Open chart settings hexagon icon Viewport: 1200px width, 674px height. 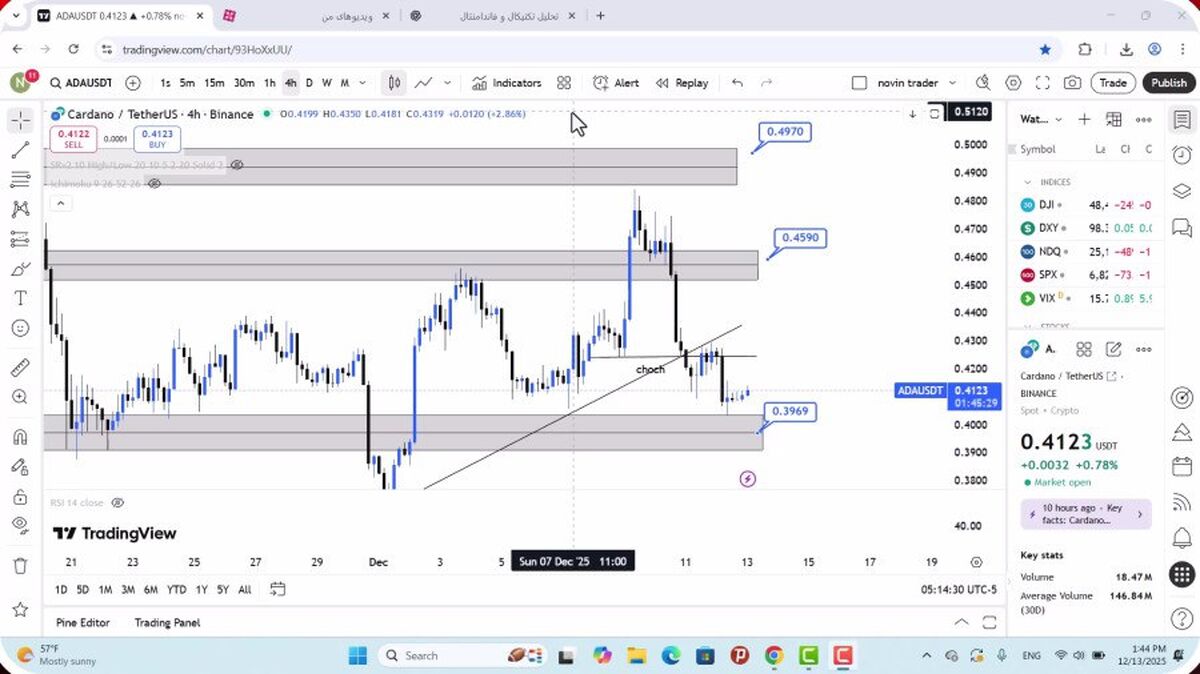1013,83
